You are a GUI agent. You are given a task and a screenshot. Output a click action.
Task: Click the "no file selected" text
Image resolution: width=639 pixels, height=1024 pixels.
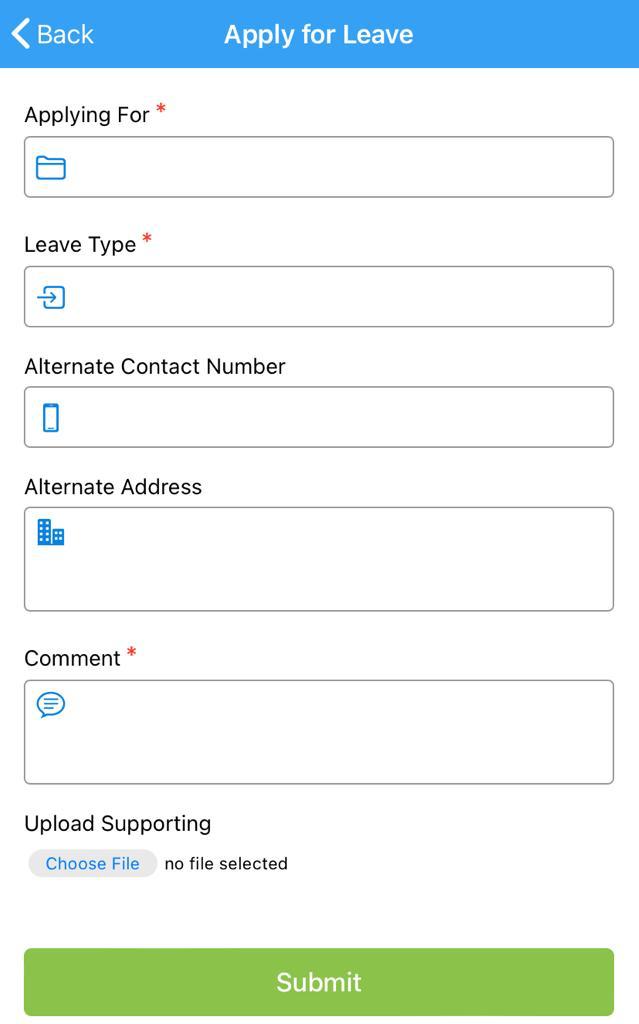click(226, 864)
